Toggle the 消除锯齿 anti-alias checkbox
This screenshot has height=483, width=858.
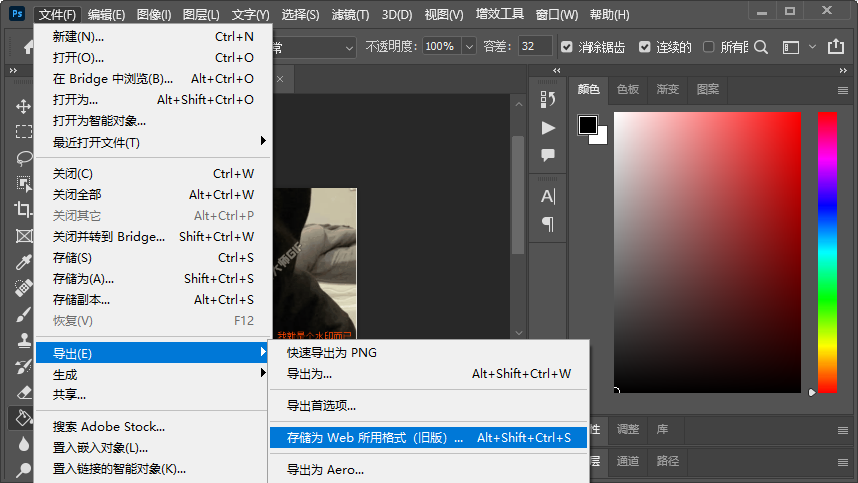(567, 47)
